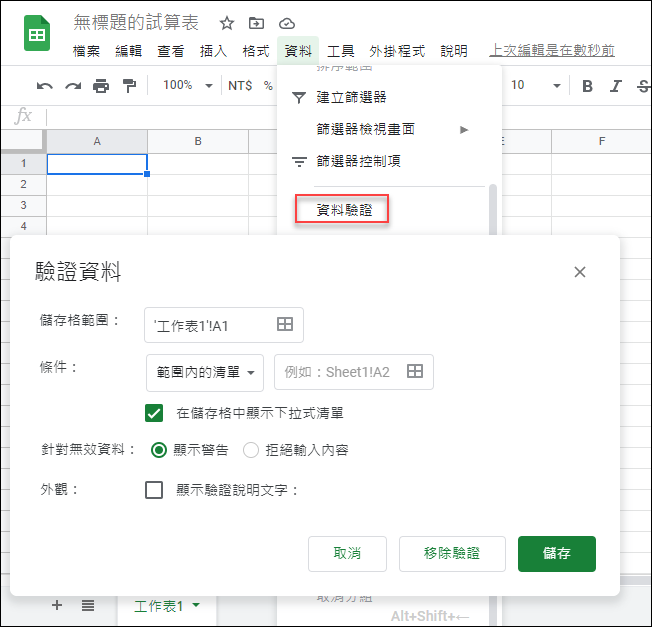Image resolution: width=652 pixels, height=627 pixels.
Task: Select the 拒絕輸入內容 radio button
Action: coord(251,450)
